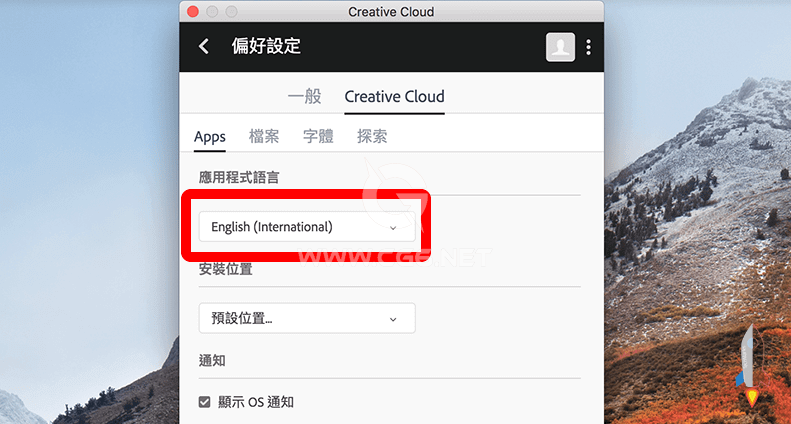Open the 字體 sub-tab

pyautogui.click(x=318, y=136)
